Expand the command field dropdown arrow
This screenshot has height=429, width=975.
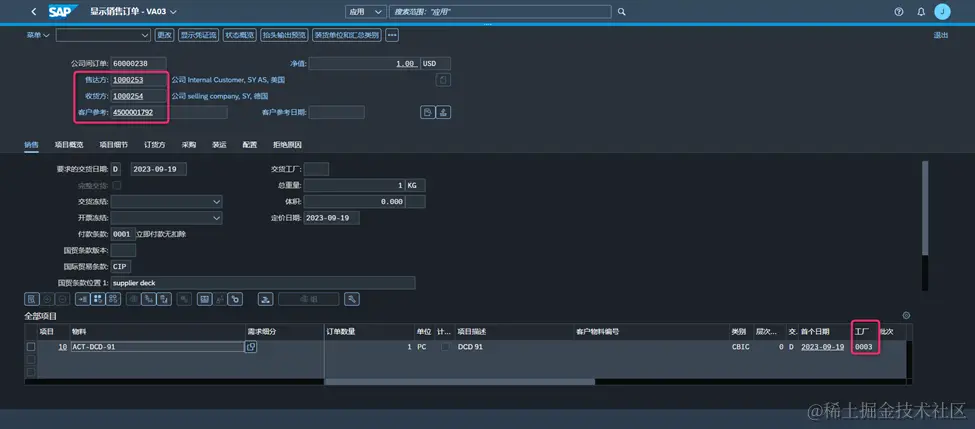[x=145, y=35]
